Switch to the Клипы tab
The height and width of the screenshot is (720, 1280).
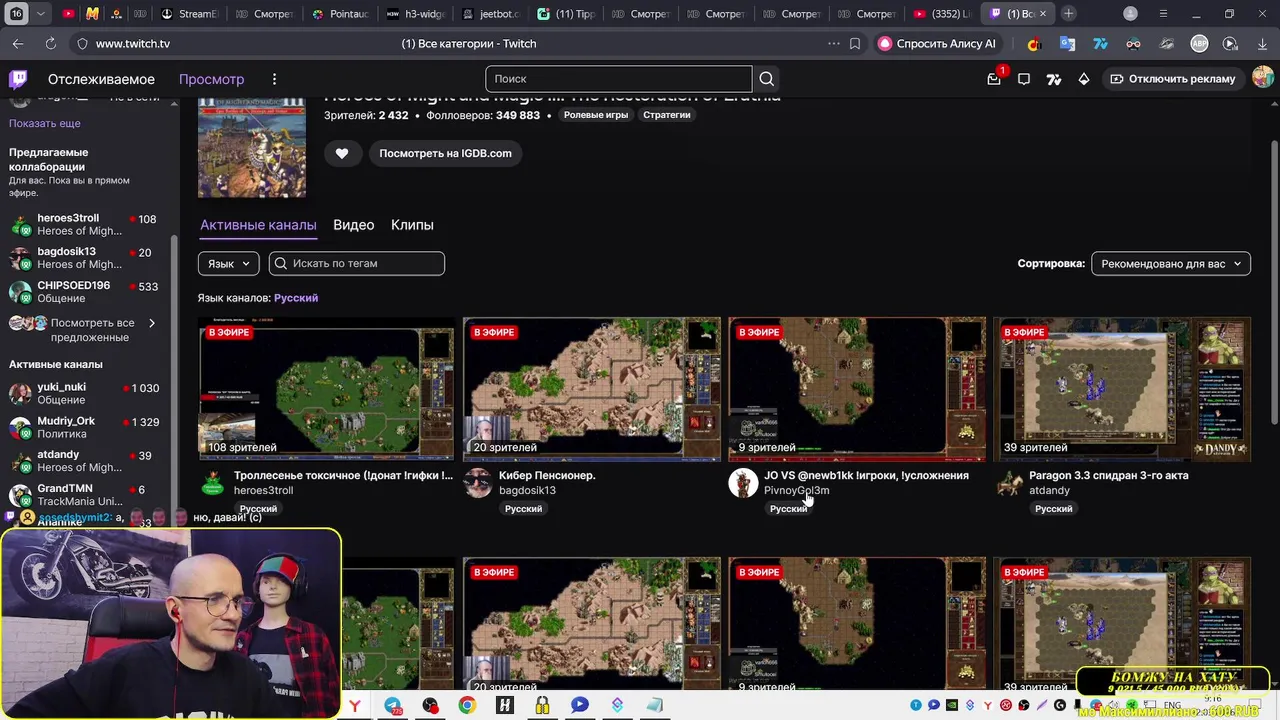pyautogui.click(x=412, y=225)
